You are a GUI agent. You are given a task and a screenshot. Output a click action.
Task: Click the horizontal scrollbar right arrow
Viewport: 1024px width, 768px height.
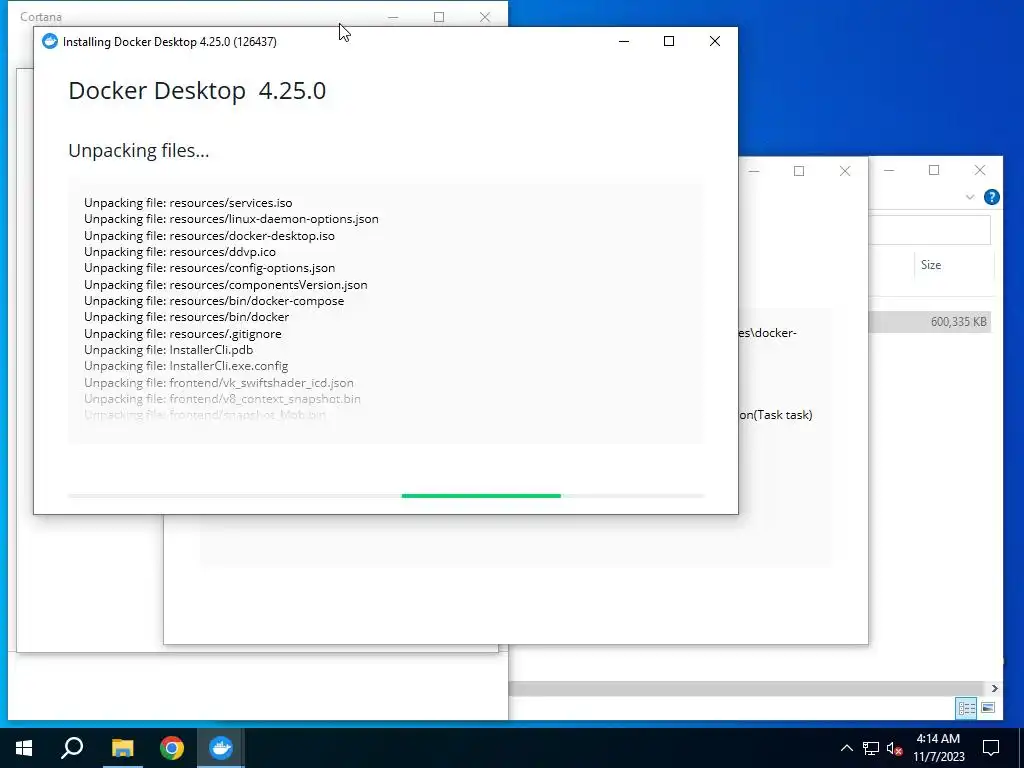tap(994, 688)
